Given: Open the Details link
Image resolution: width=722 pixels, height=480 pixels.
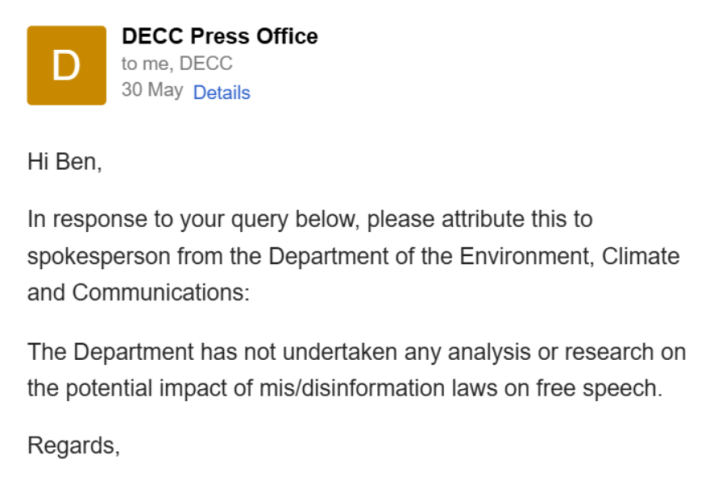Looking at the screenshot, I should (x=221, y=93).
